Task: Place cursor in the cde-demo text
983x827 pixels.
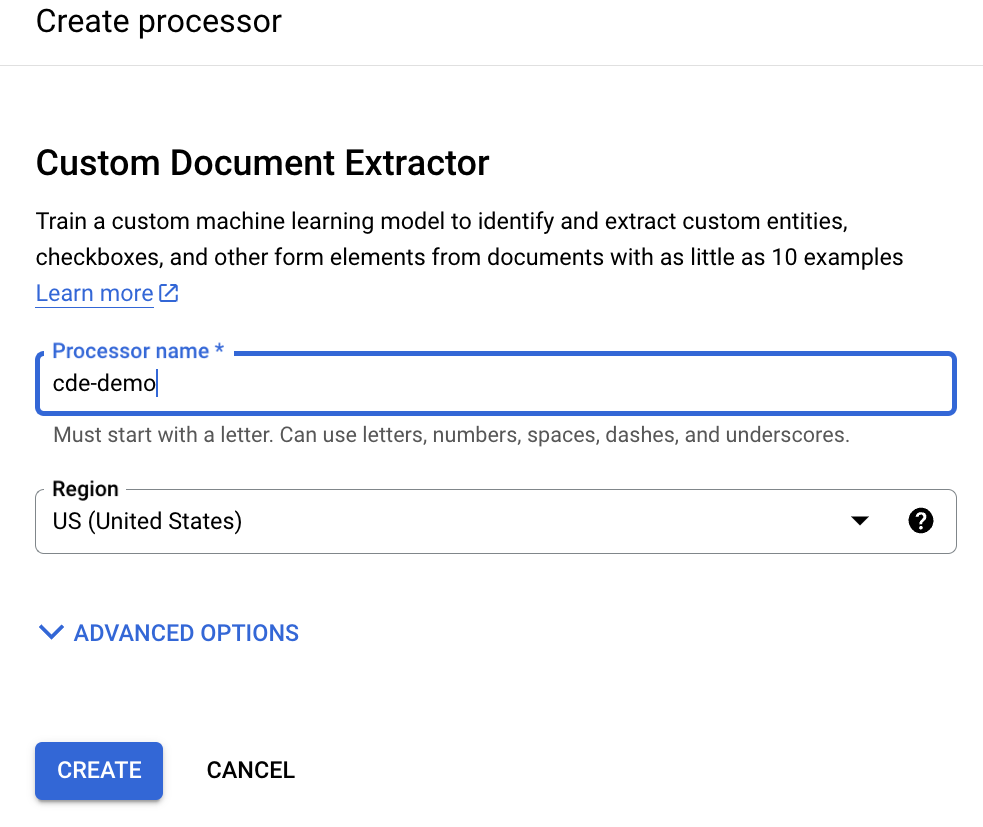Action: point(104,384)
